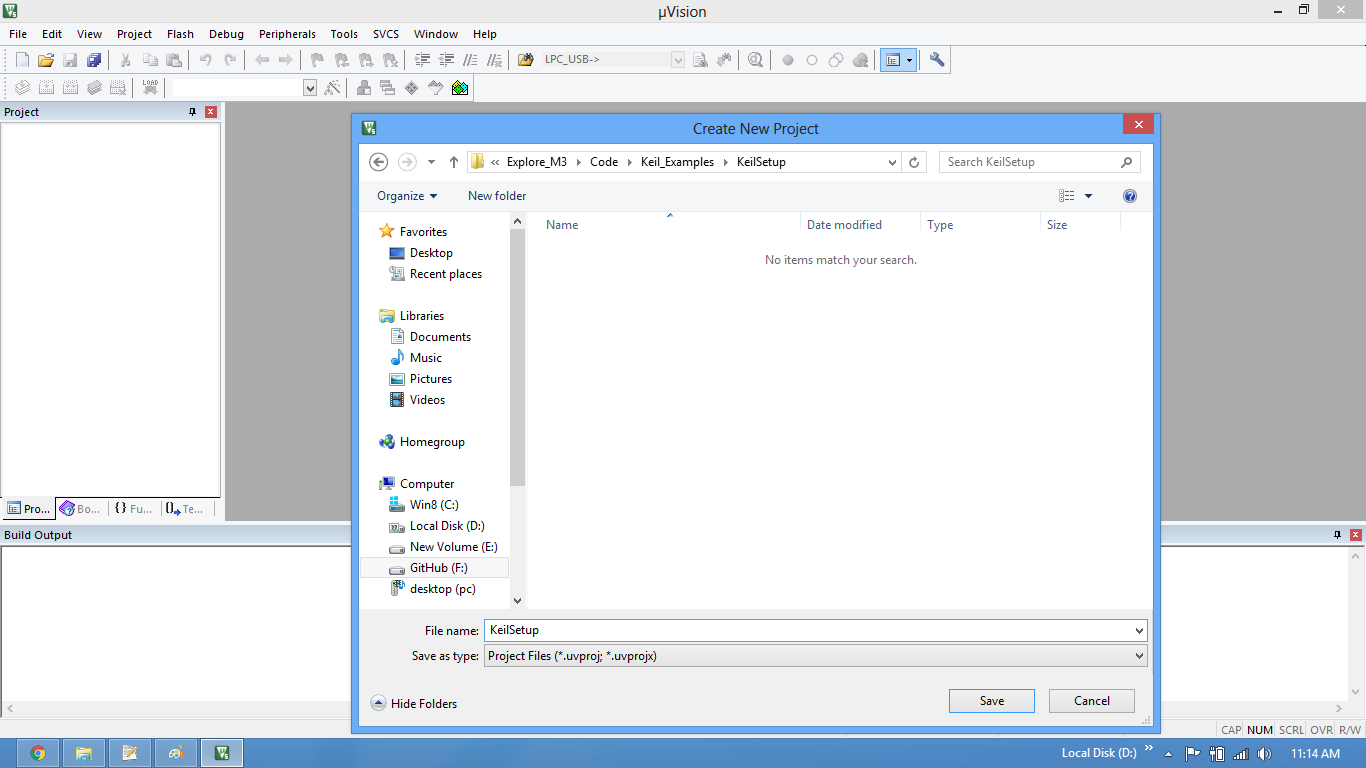Click the Back arrow in file dialog
This screenshot has width=1366, height=768.
[x=378, y=162]
